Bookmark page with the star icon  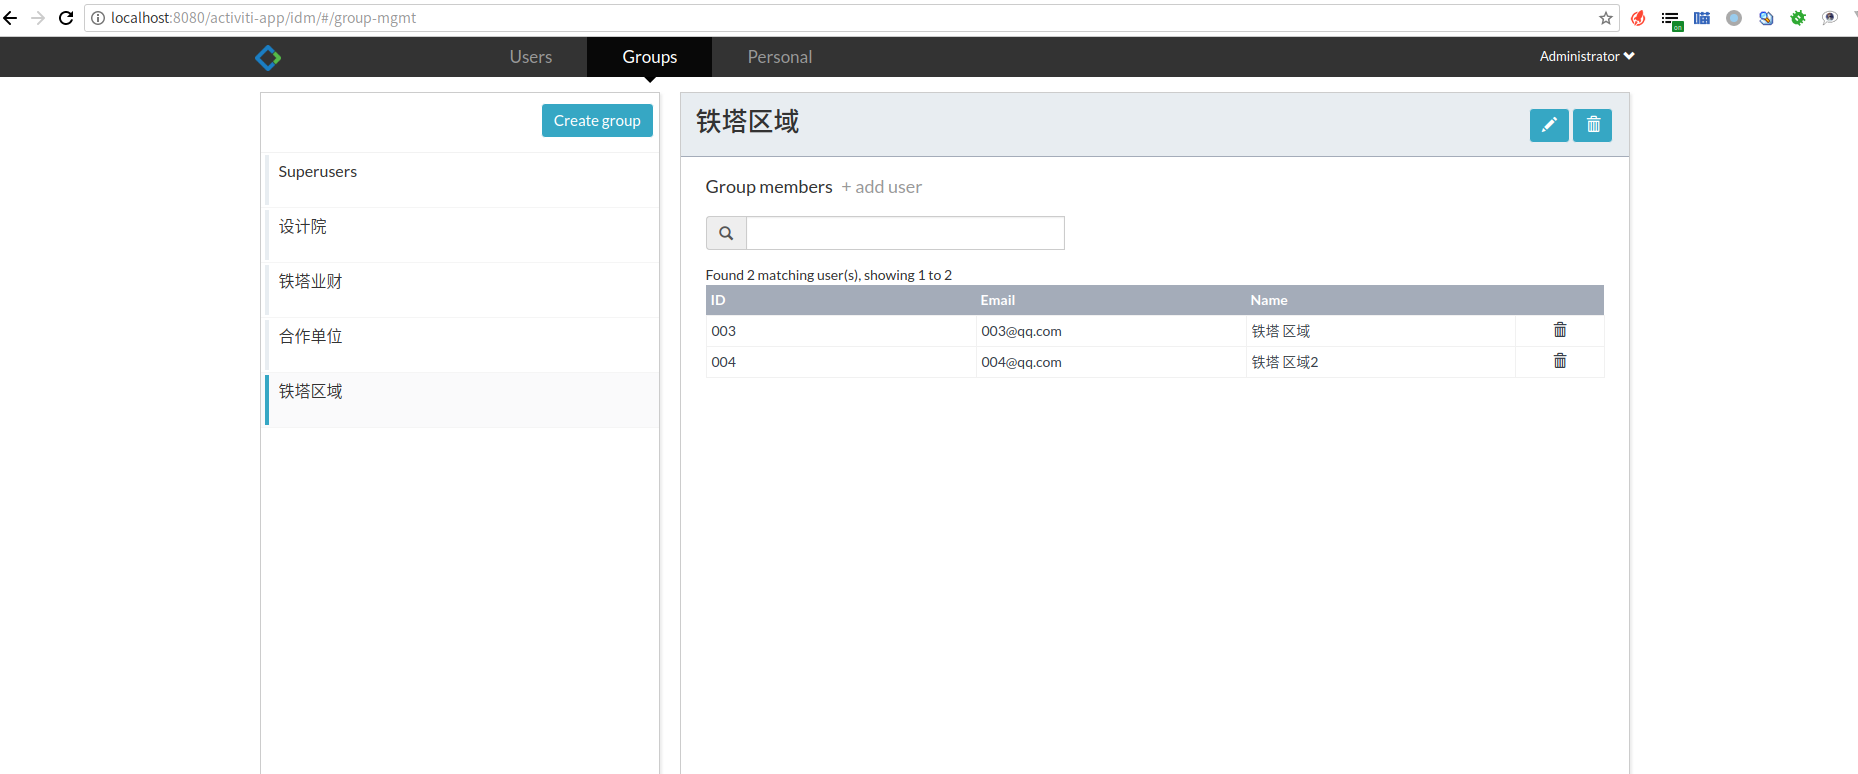pyautogui.click(x=1605, y=18)
